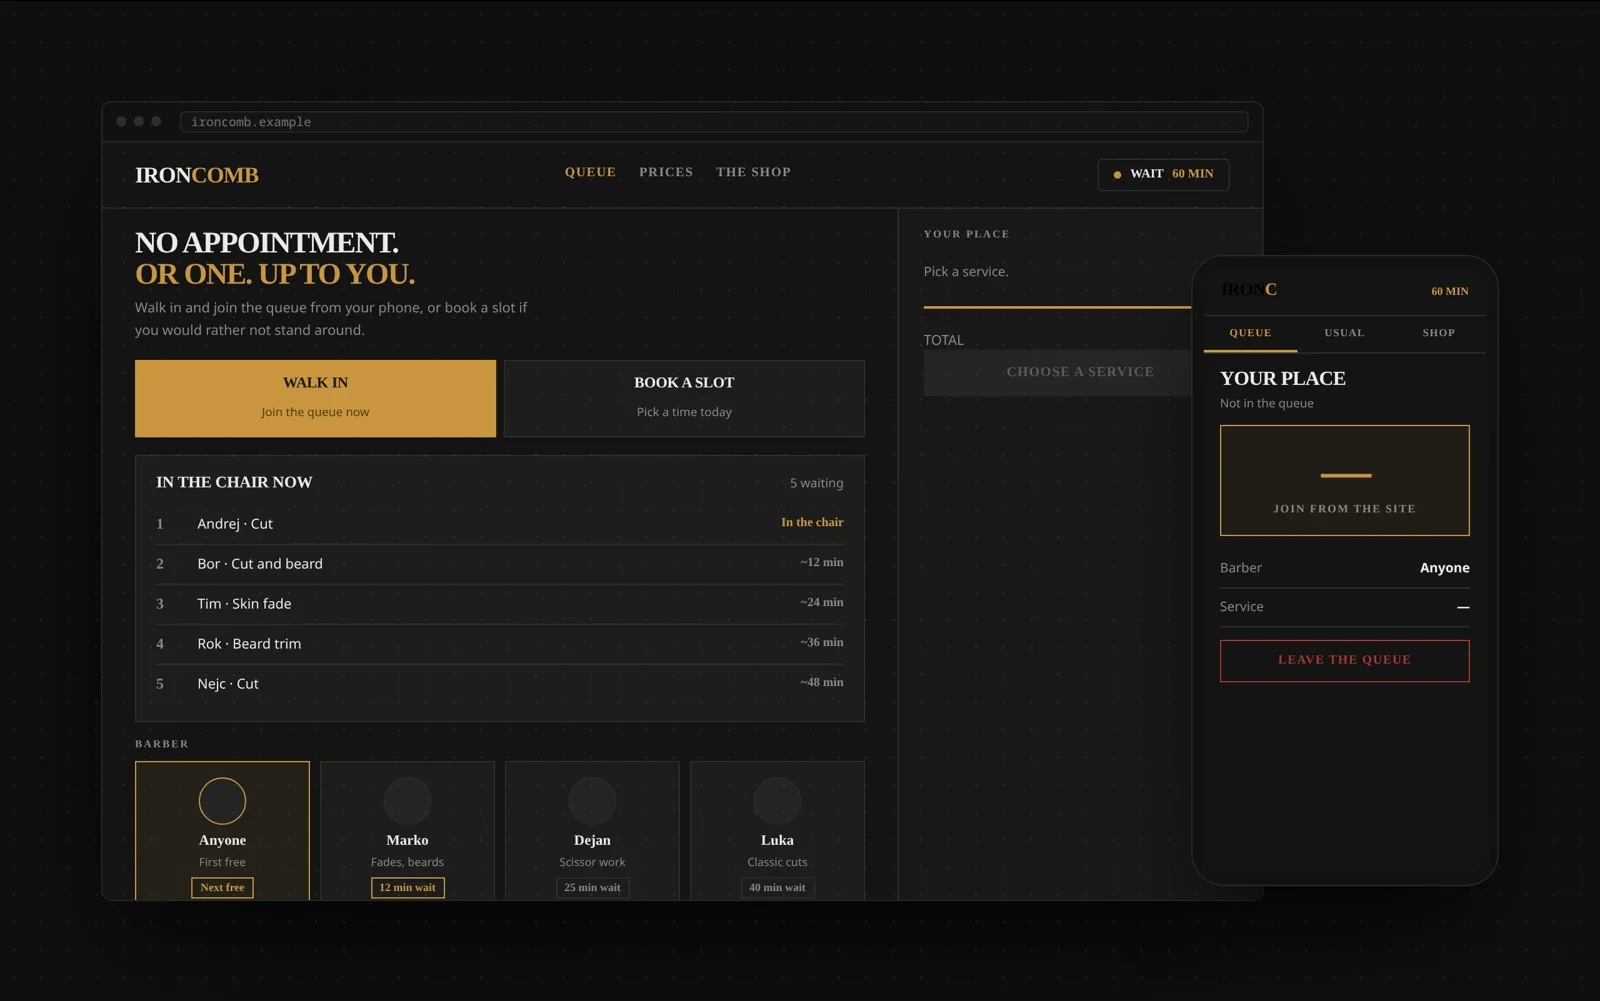The height and width of the screenshot is (1001, 1600).
Task: Click the 40 min wait badge
Action: [x=777, y=888]
